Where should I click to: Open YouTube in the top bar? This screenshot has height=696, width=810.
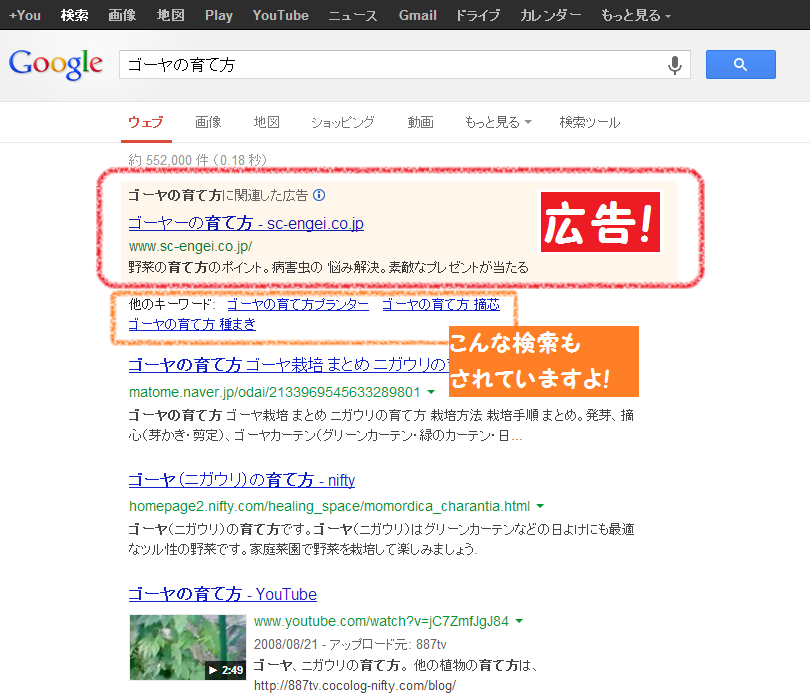(x=281, y=16)
